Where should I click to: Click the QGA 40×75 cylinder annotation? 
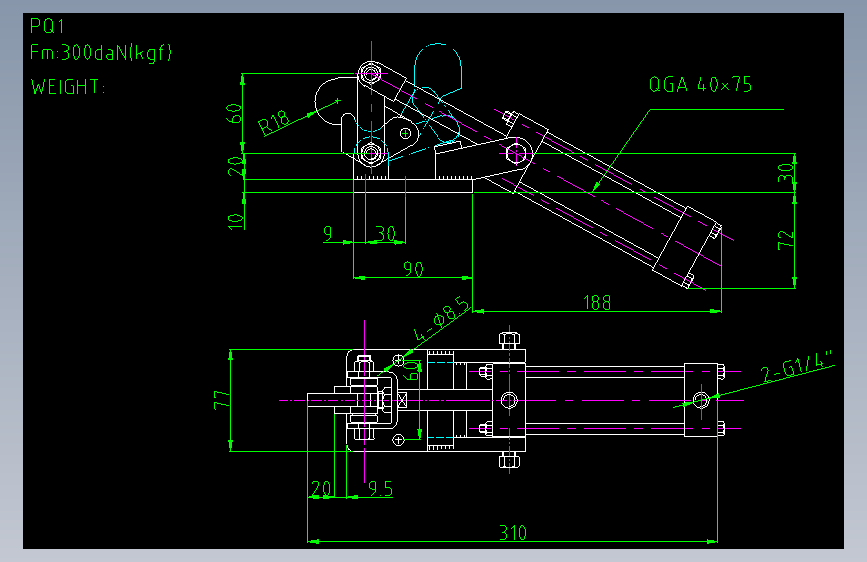point(700,85)
